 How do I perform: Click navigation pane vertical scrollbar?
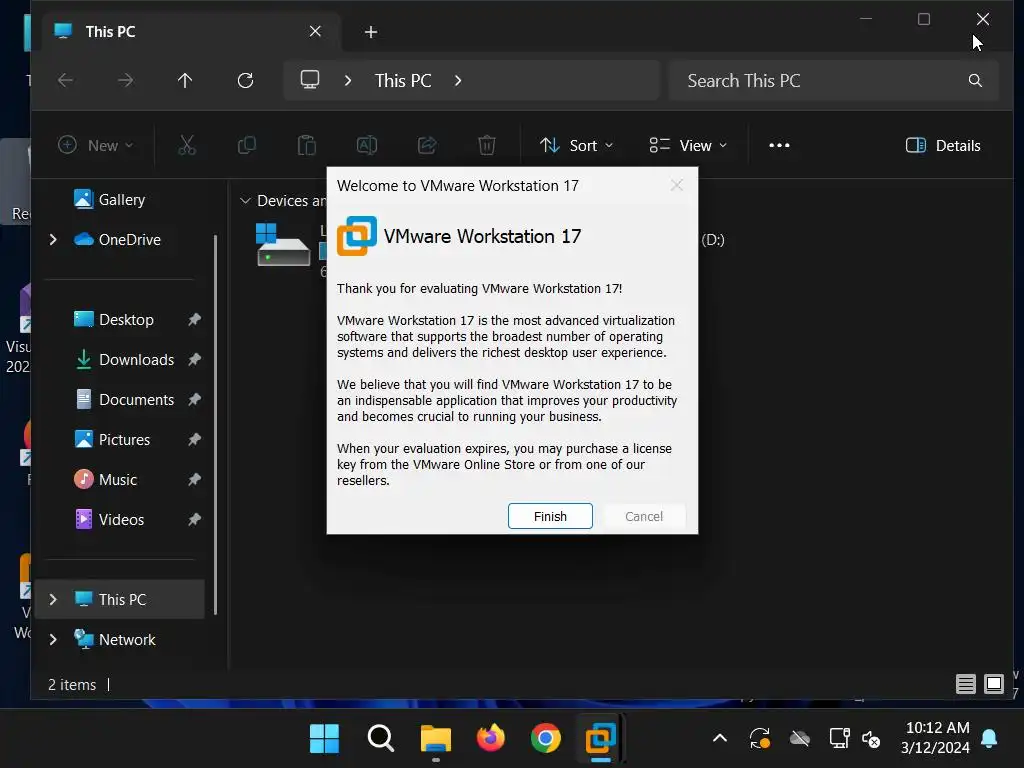[216, 424]
